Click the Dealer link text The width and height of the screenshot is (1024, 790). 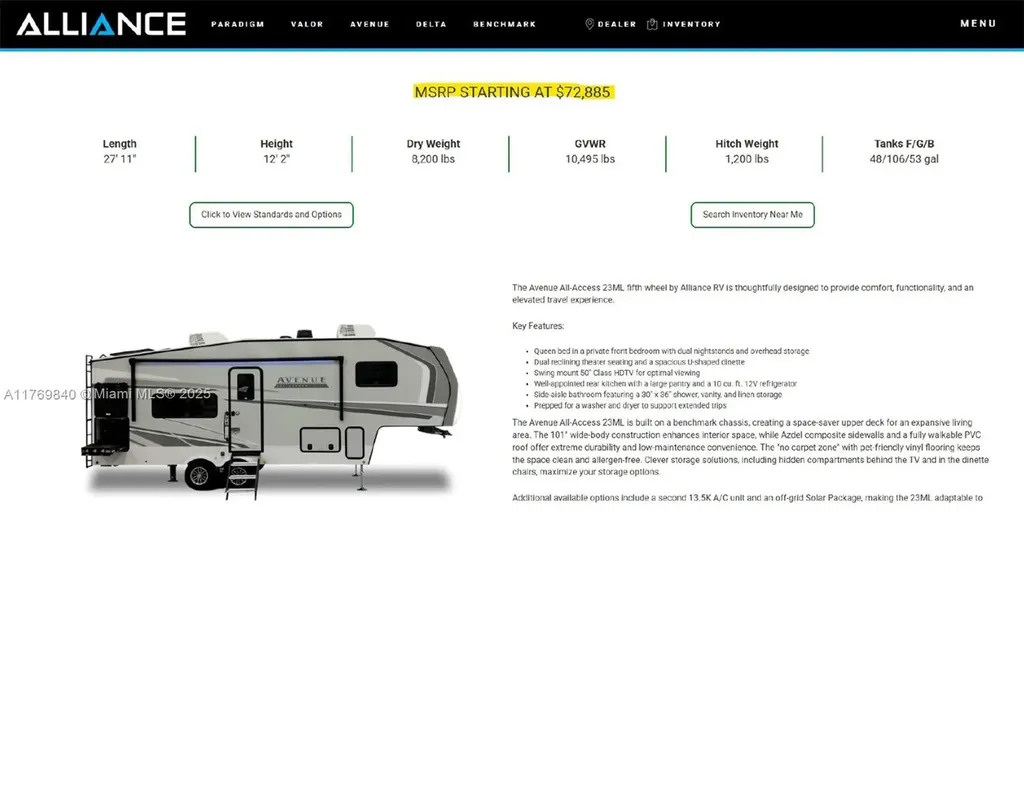coord(617,24)
